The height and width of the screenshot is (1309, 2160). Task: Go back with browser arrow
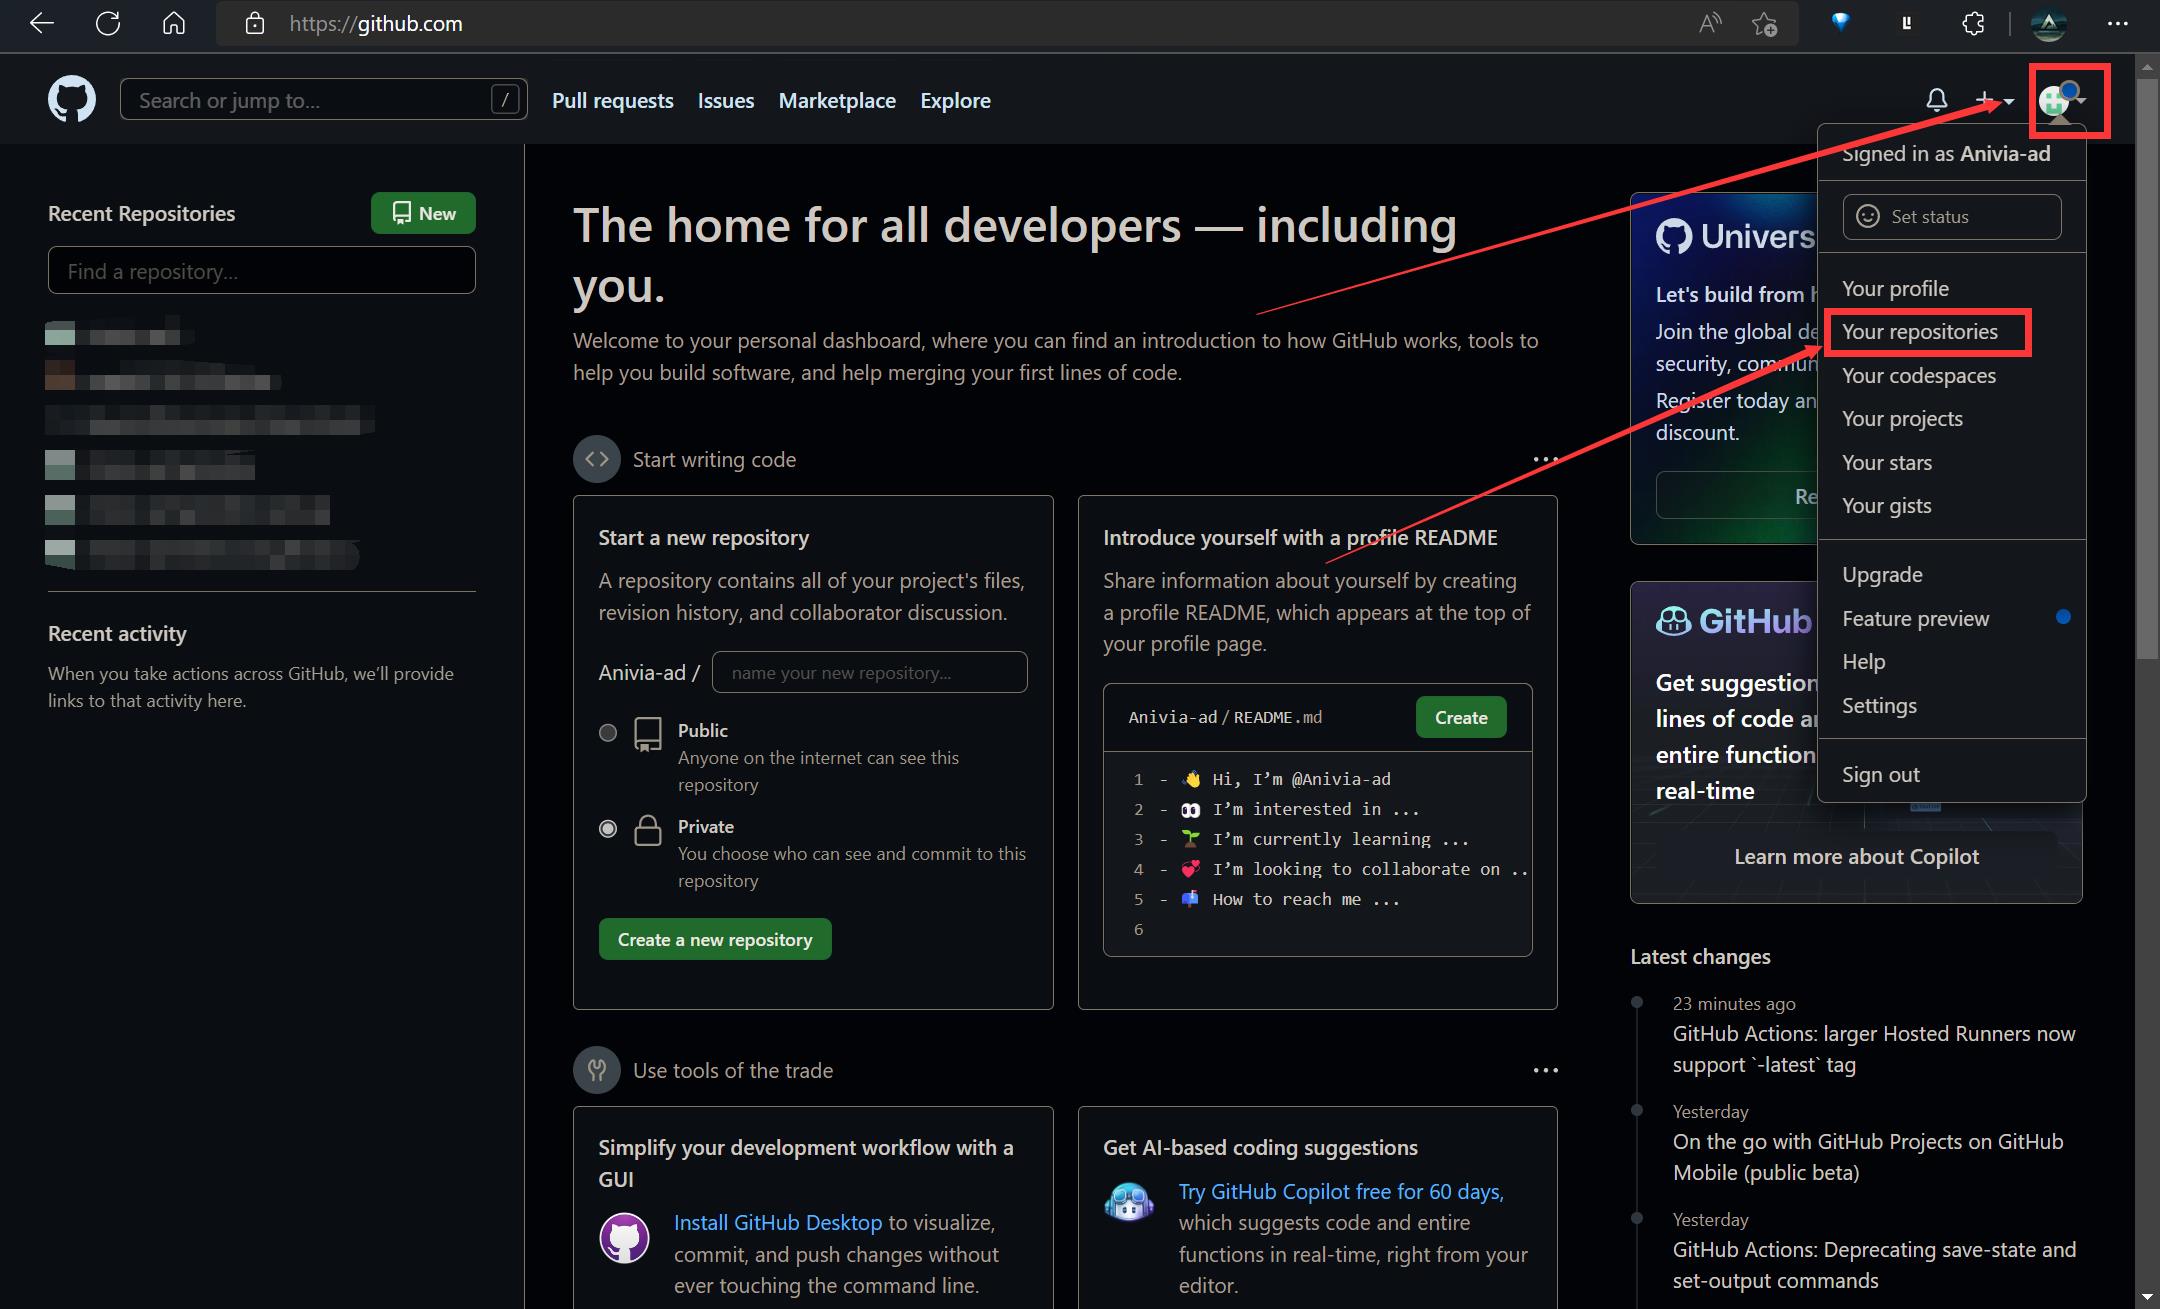42,24
